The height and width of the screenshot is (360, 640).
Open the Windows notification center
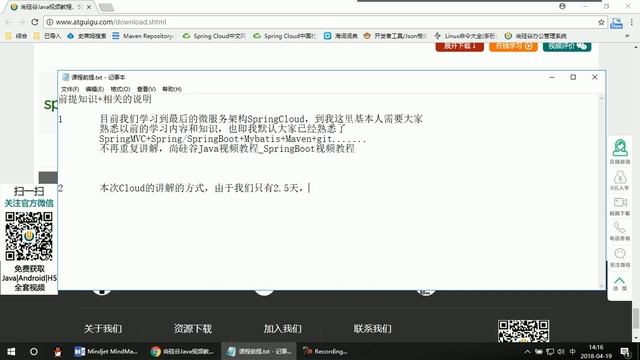pyautogui.click(x=626, y=351)
